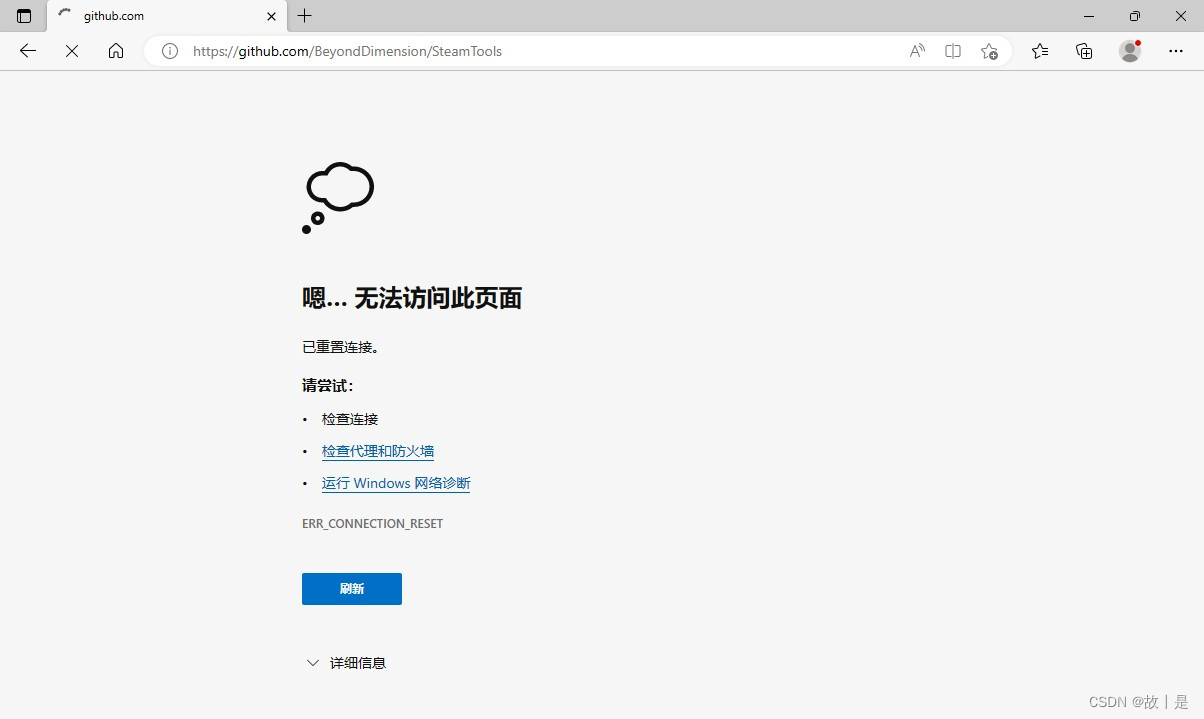The height and width of the screenshot is (719, 1204).
Task: View site information icon in address bar
Action: [170, 51]
